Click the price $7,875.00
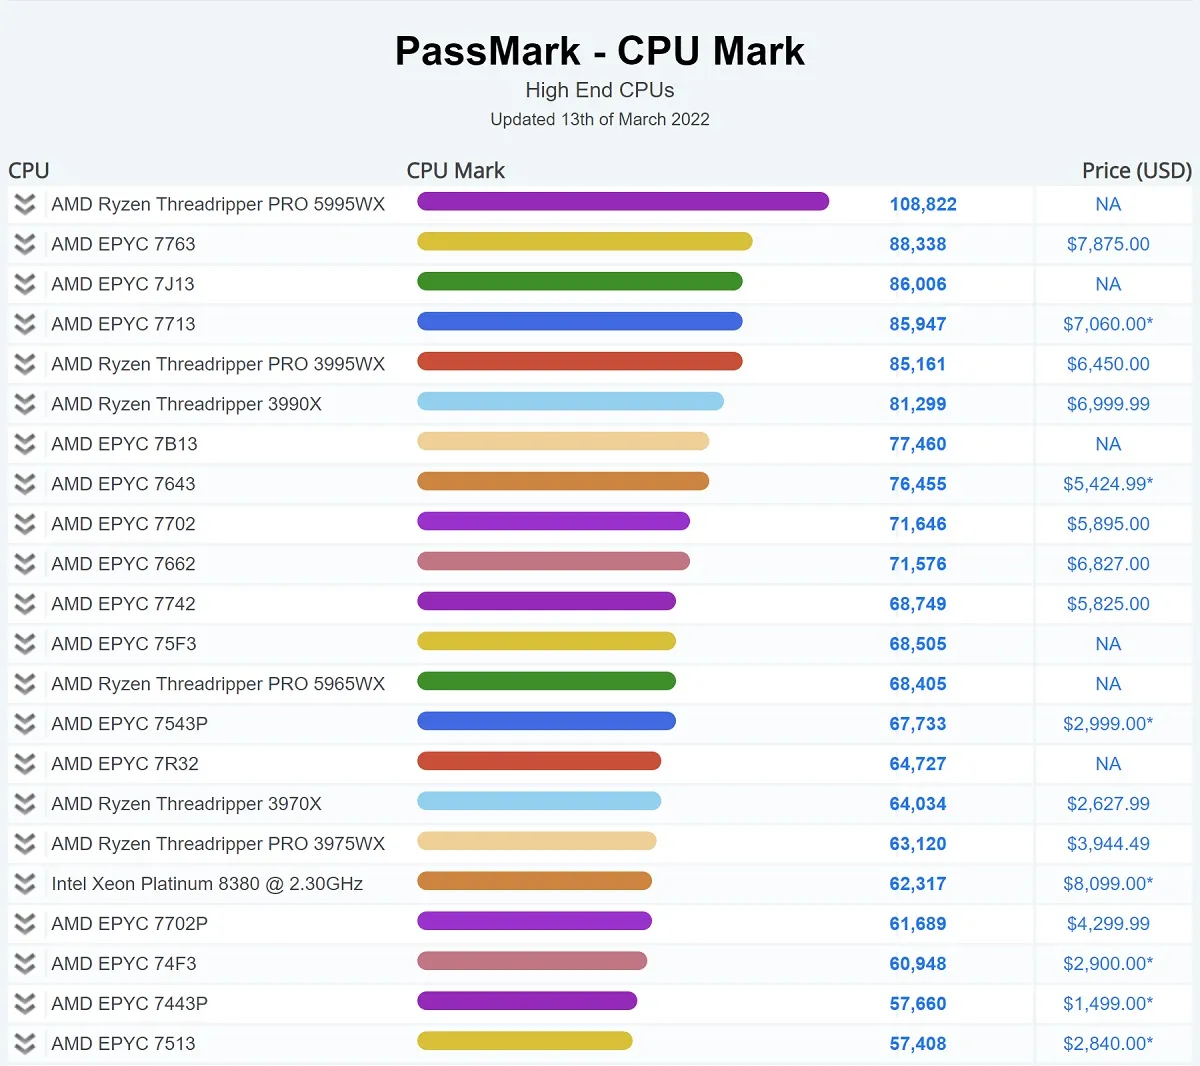Screen dimensions: 1200x1066 pos(1108,244)
